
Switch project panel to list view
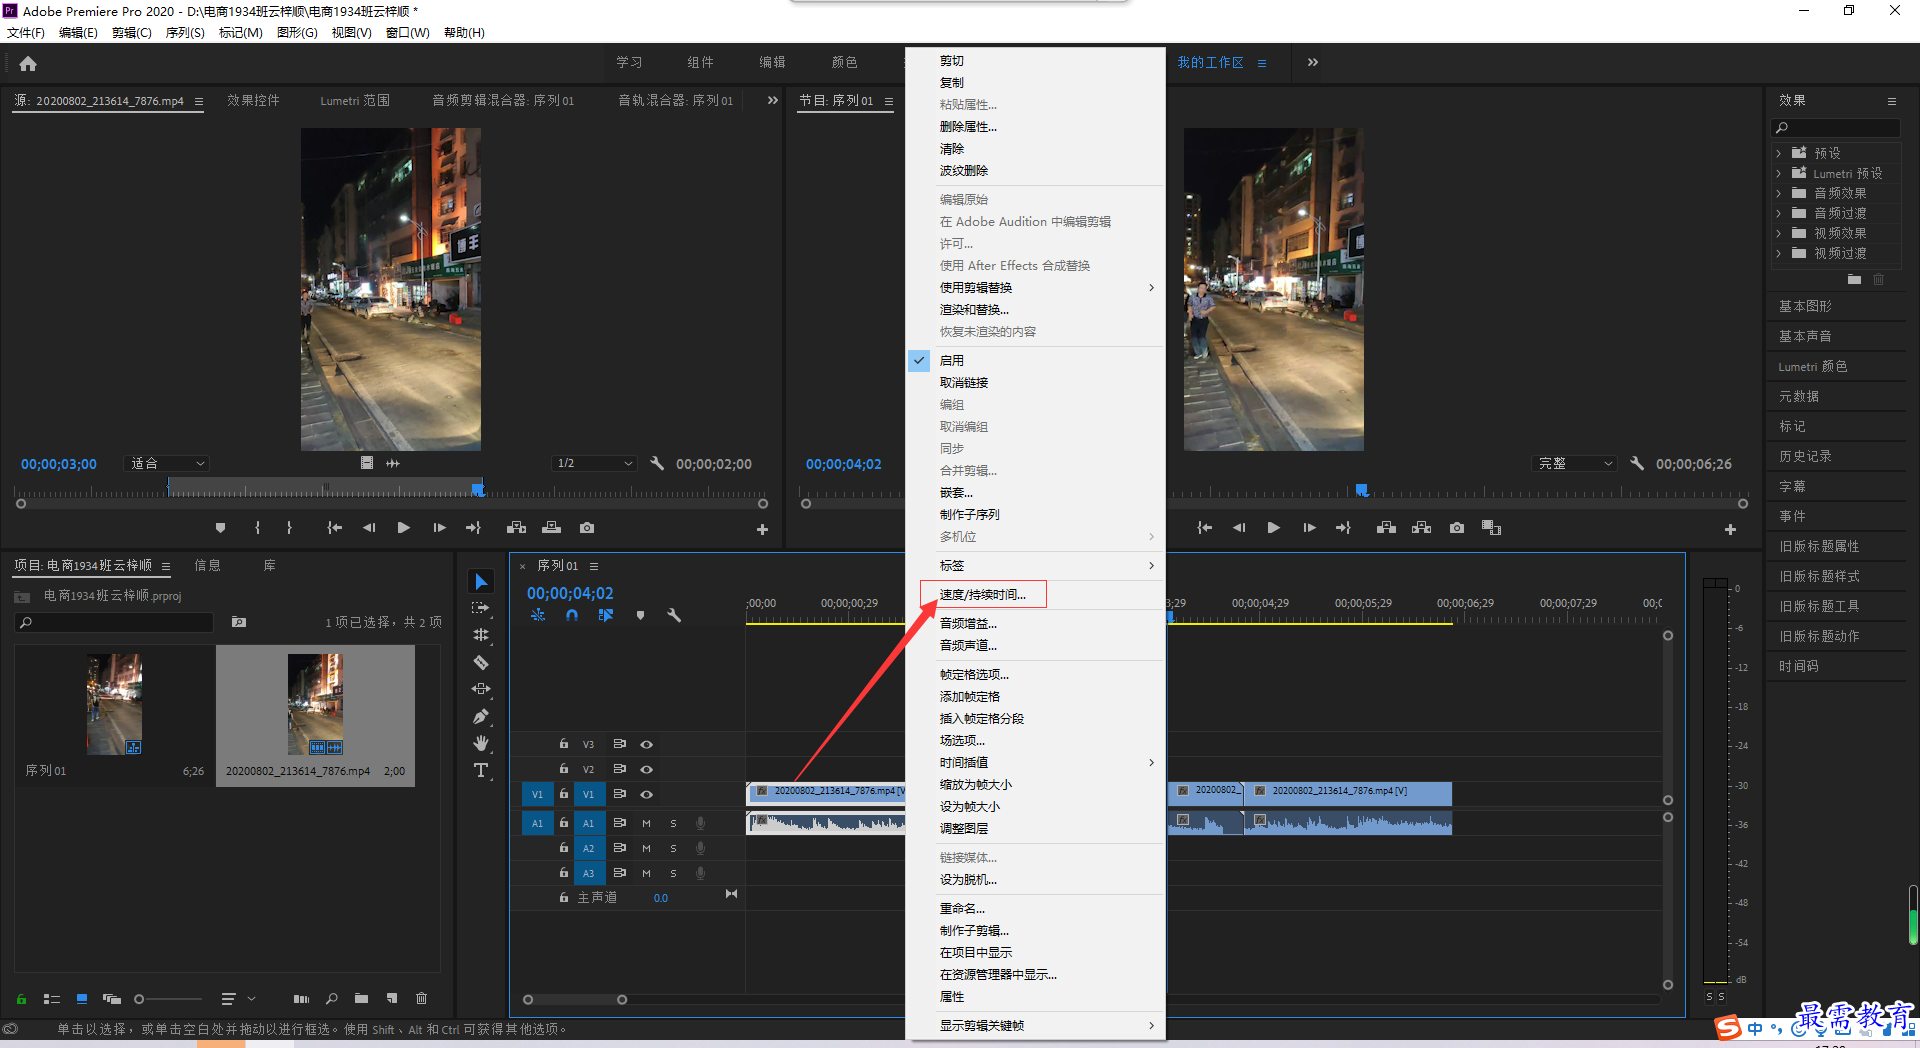pos(52,998)
